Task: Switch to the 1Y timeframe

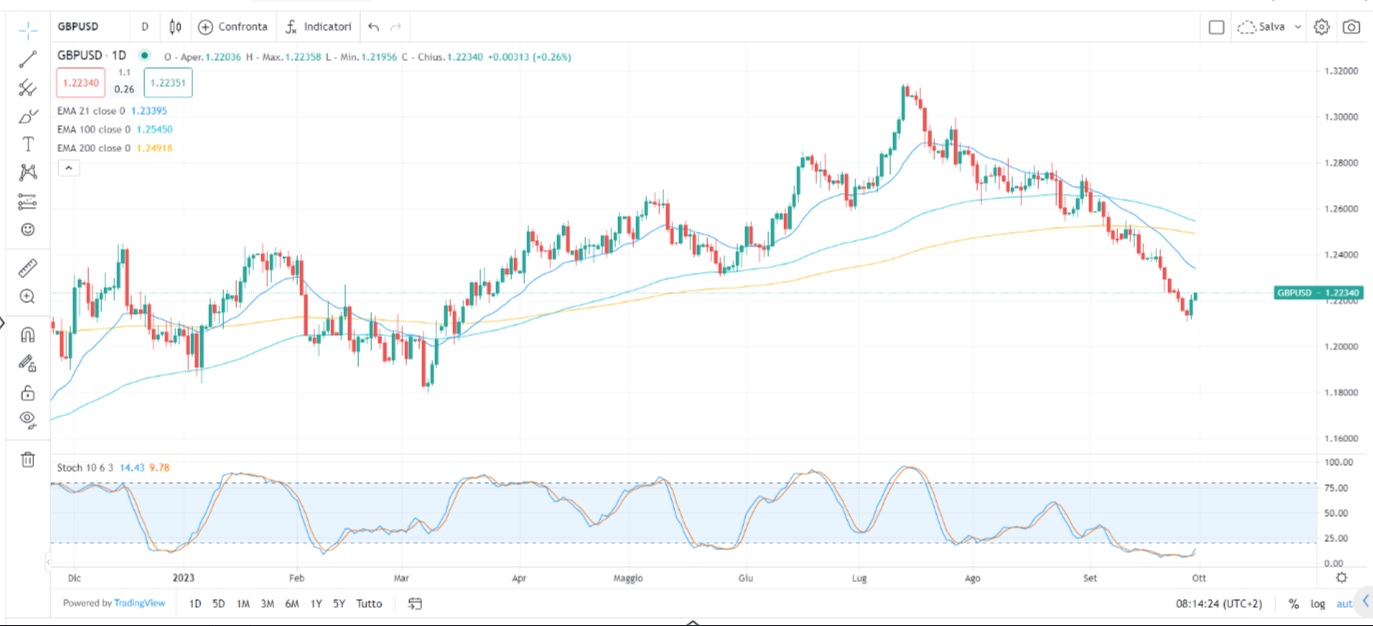Action: tap(316, 604)
